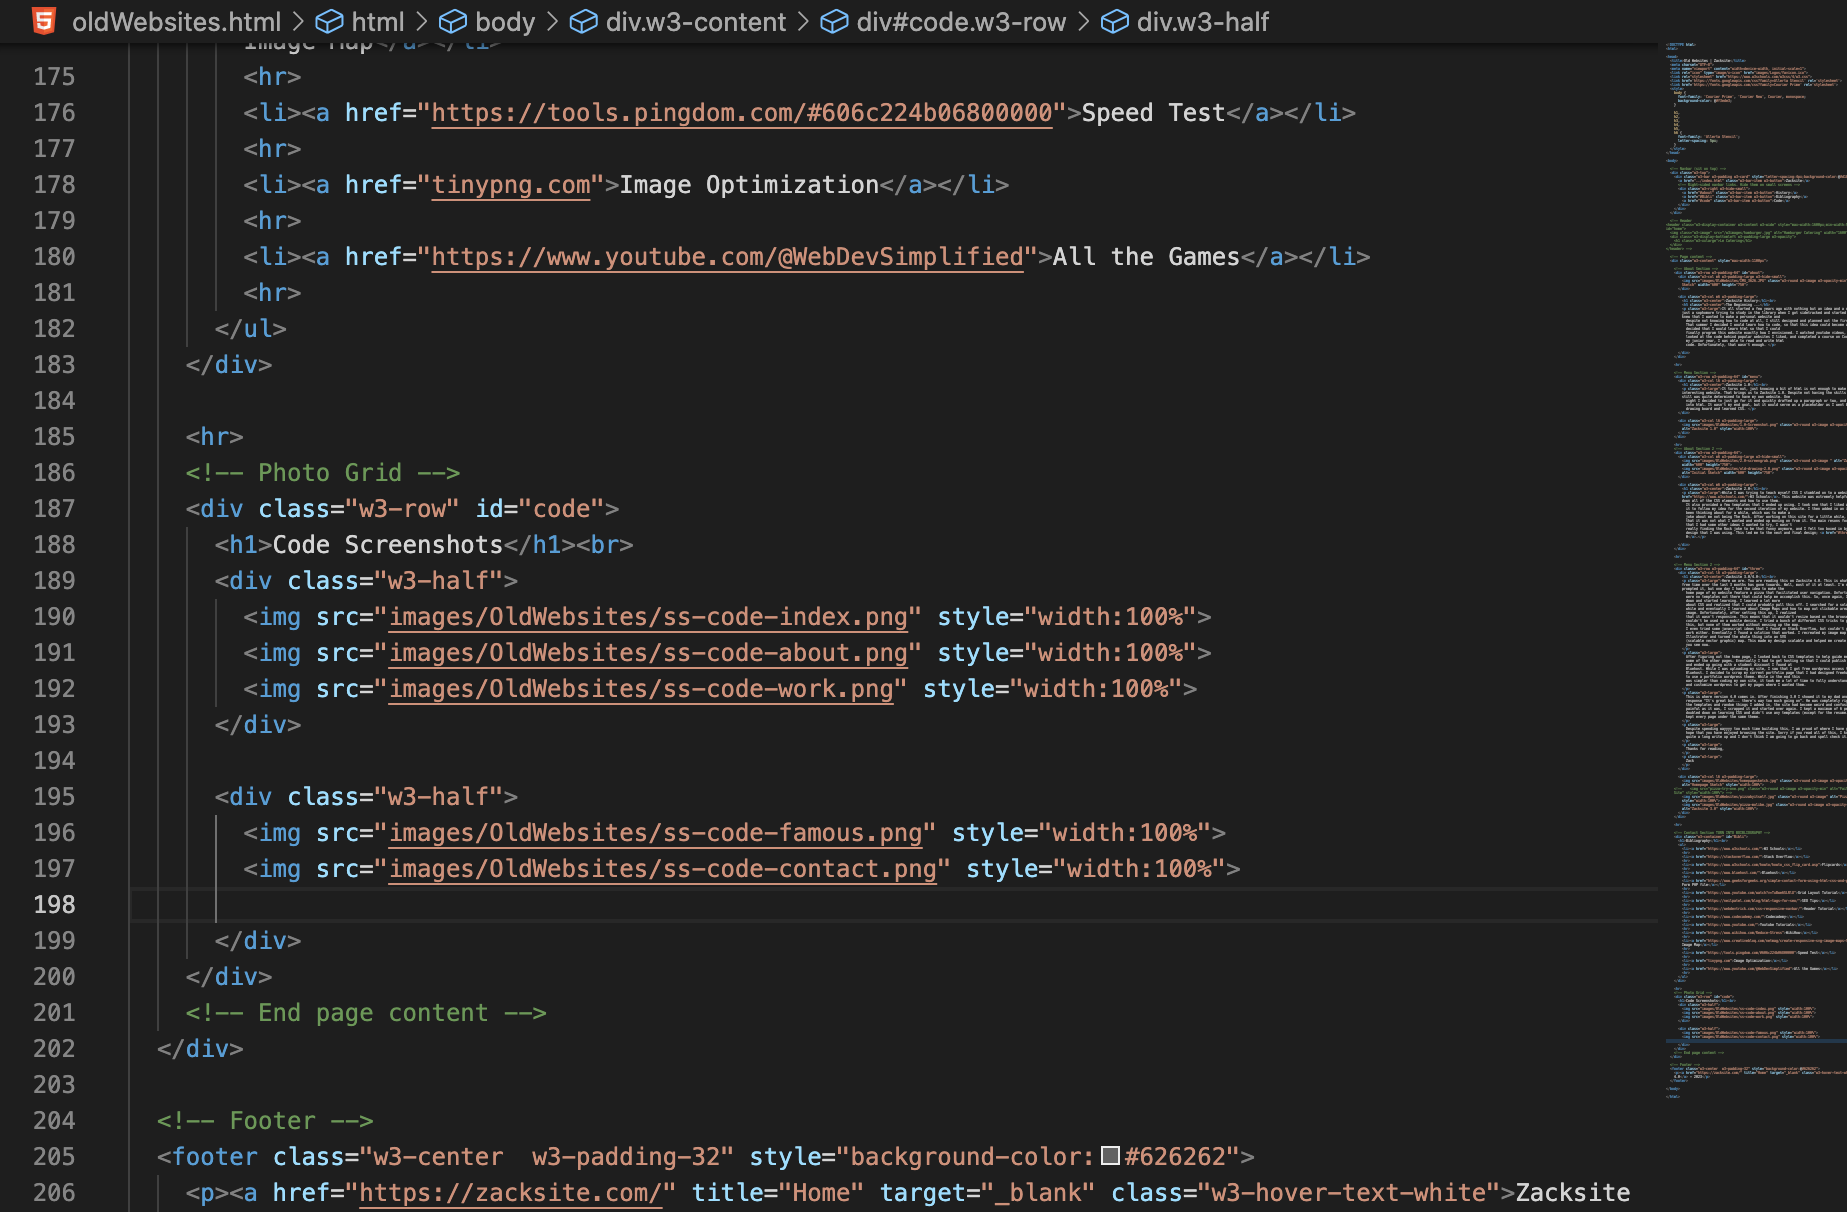Click line number 187 in the gutter

click(x=54, y=509)
